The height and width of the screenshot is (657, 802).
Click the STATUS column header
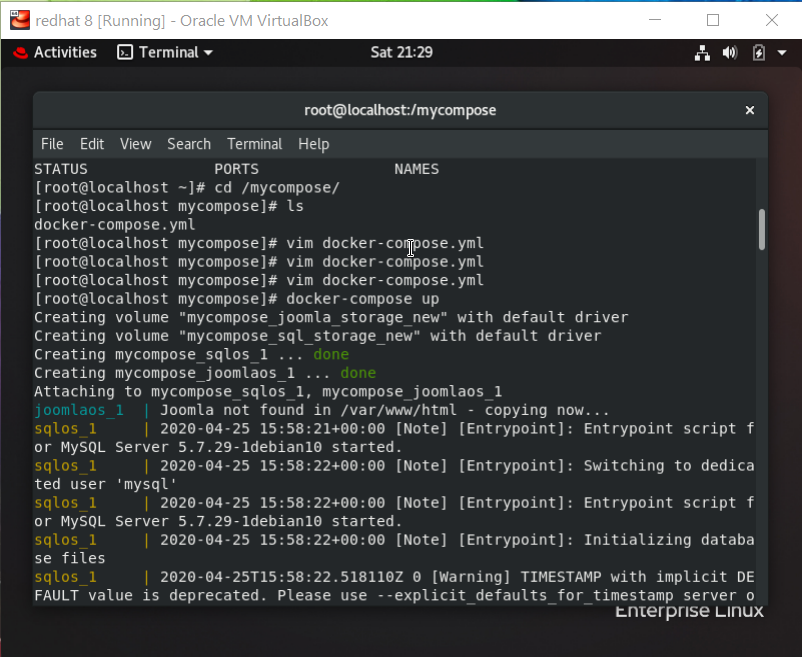[x=61, y=169]
